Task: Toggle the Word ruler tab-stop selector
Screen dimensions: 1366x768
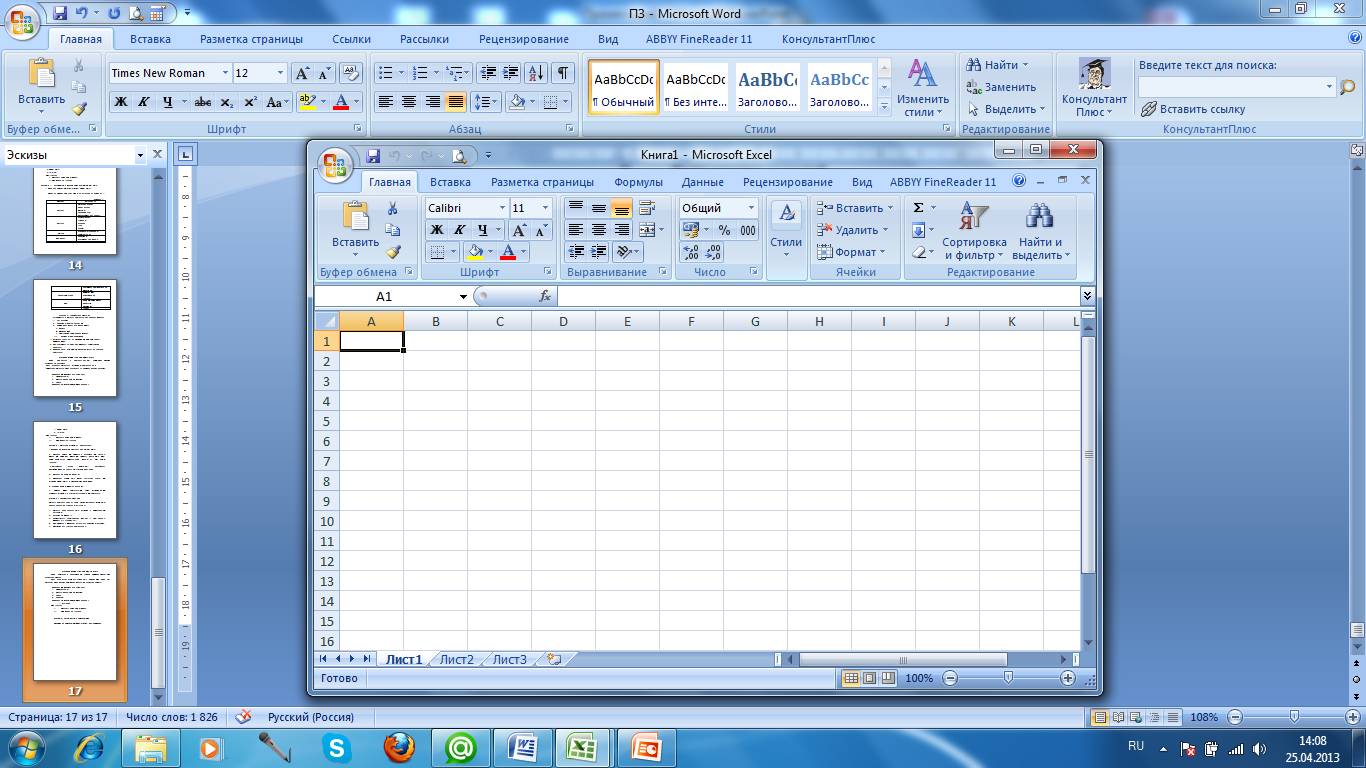Action: pyautogui.click(x=187, y=154)
